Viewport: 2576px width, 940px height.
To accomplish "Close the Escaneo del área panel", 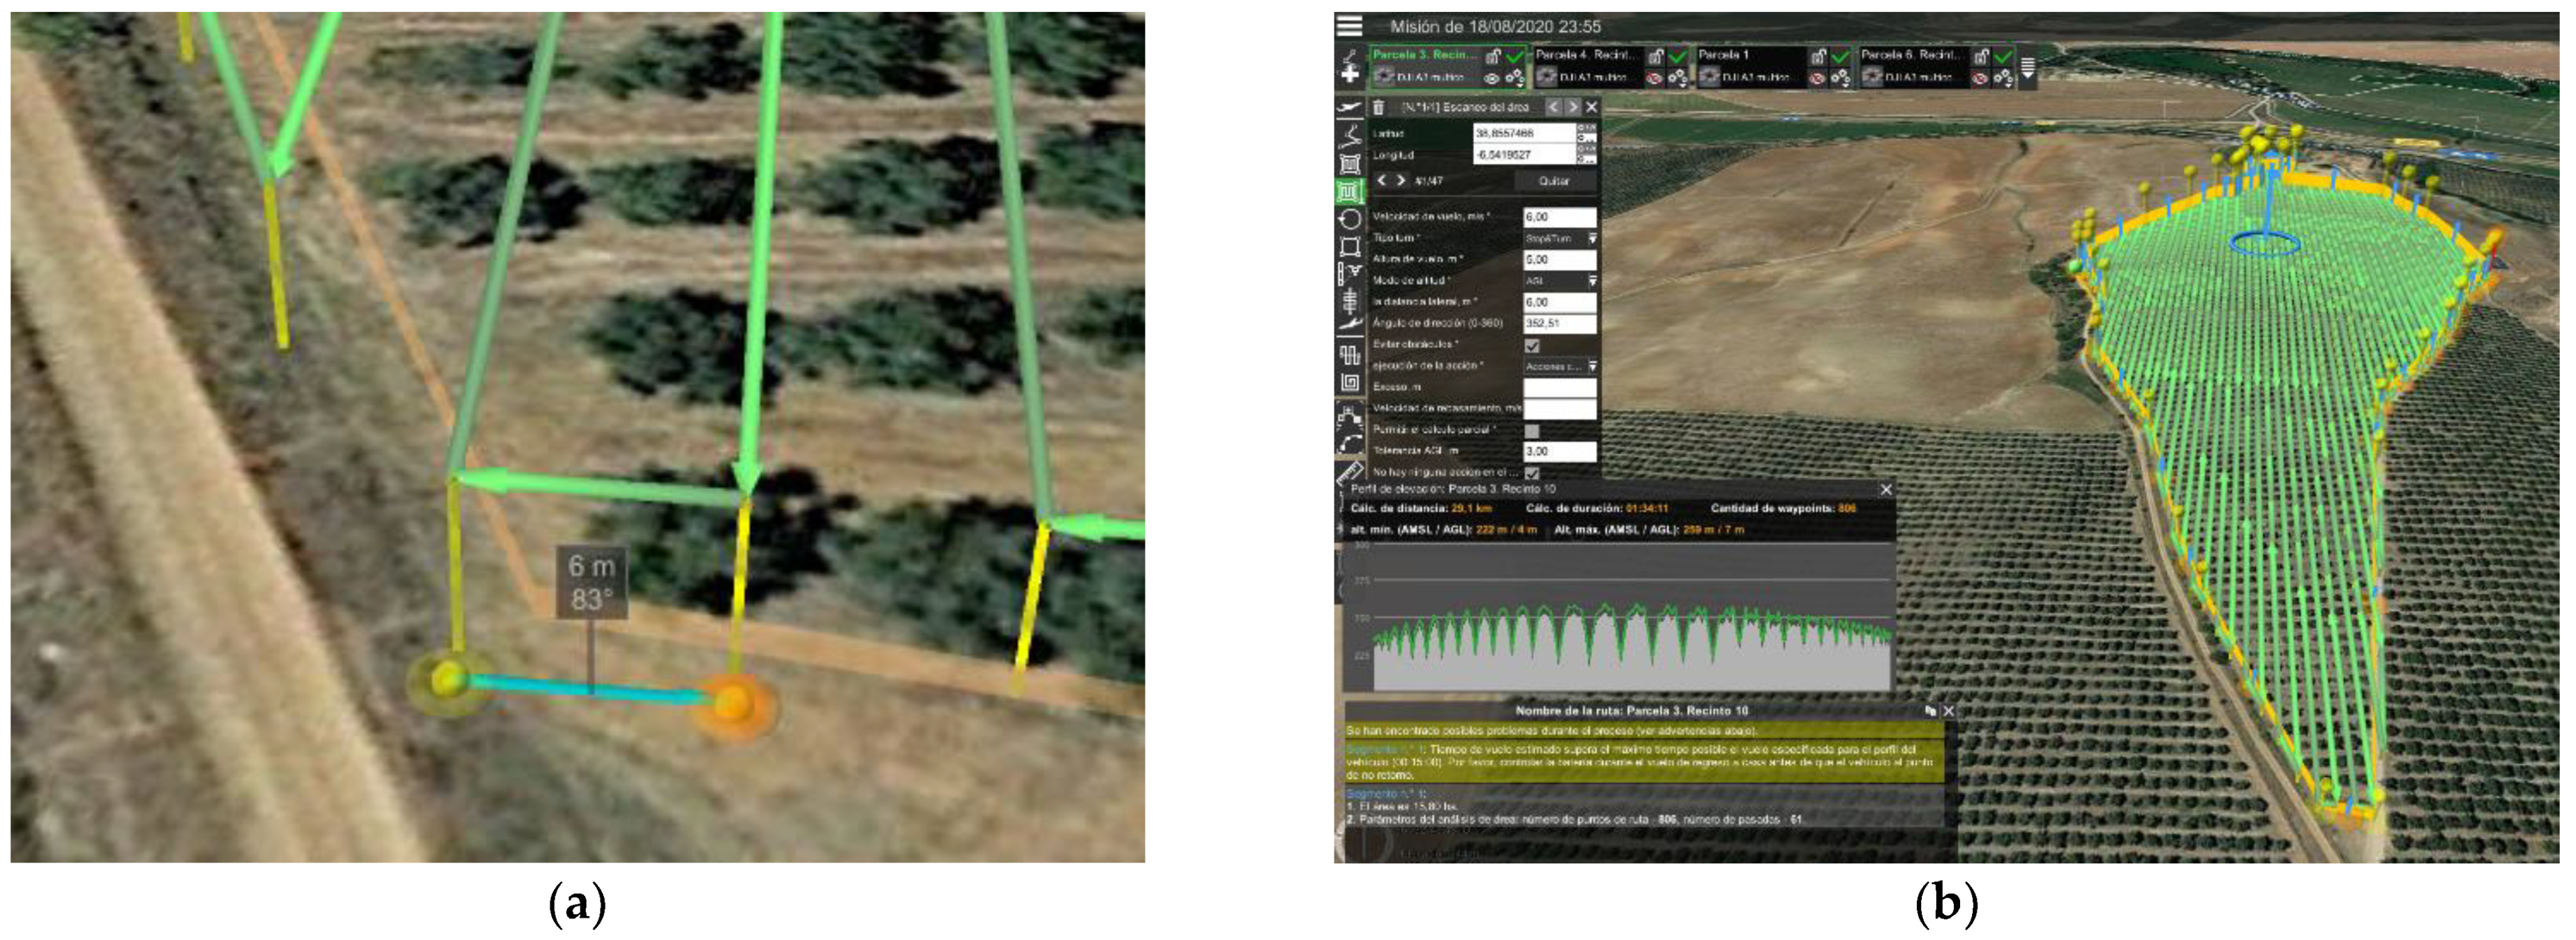I will click(1592, 107).
